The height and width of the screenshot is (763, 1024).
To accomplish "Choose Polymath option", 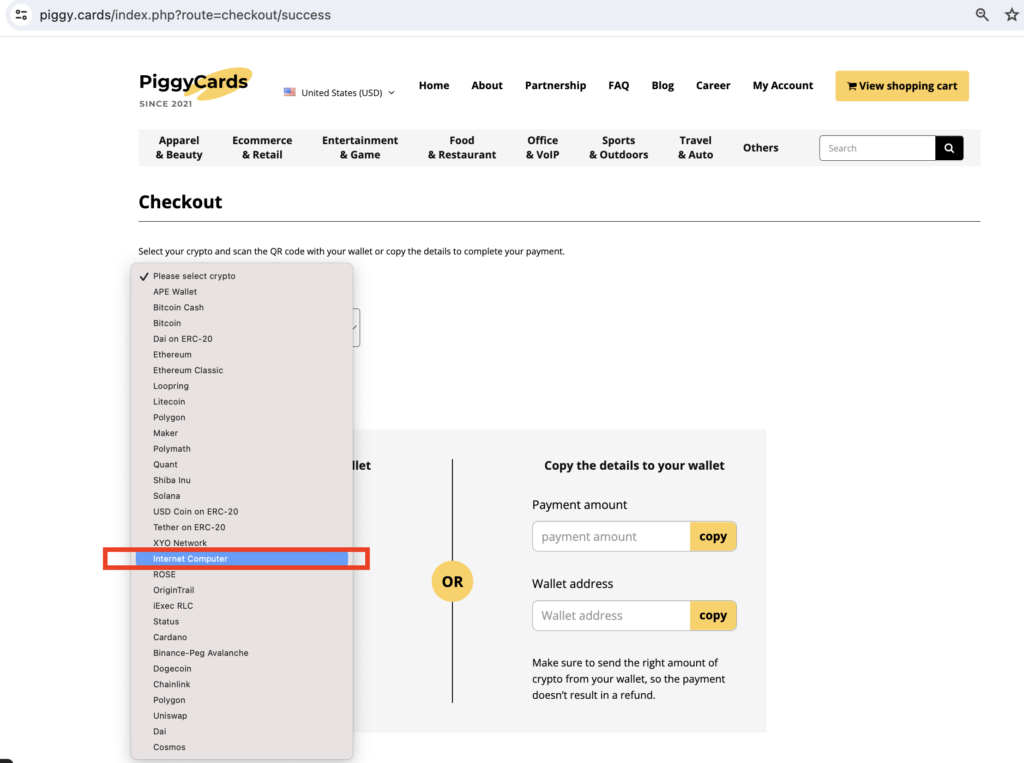I will click(x=242, y=449).
